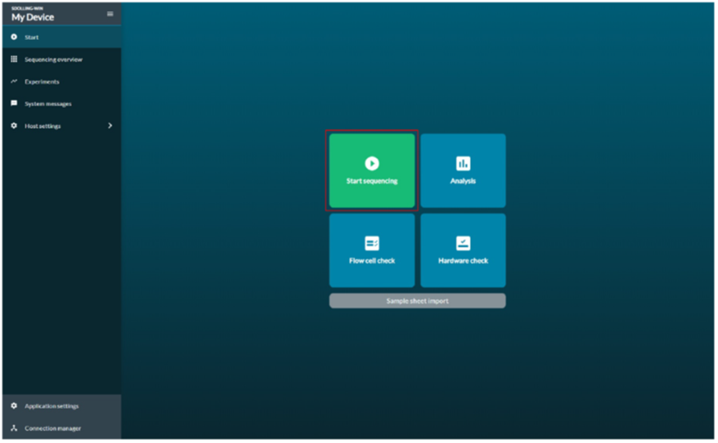The height and width of the screenshot is (443, 718).
Task: Go to the Experiments label in sidebar
Action: [x=42, y=81]
